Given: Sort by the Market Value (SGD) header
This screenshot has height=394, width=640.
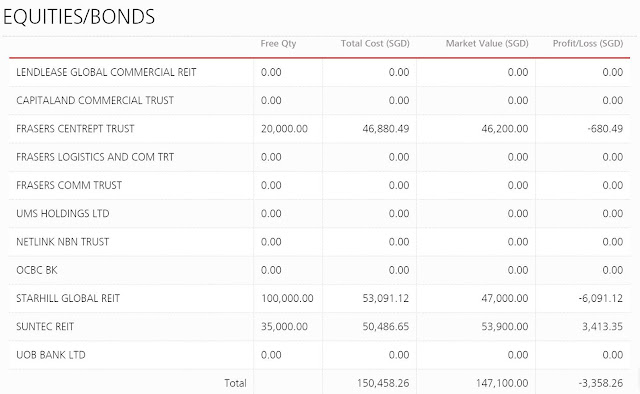Looking at the screenshot, I should (487, 44).
